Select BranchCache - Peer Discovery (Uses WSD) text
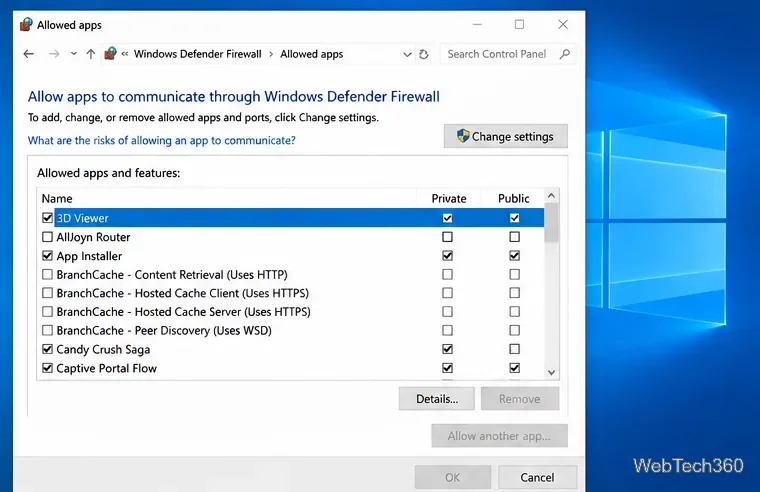The image size is (760, 492). point(164,331)
